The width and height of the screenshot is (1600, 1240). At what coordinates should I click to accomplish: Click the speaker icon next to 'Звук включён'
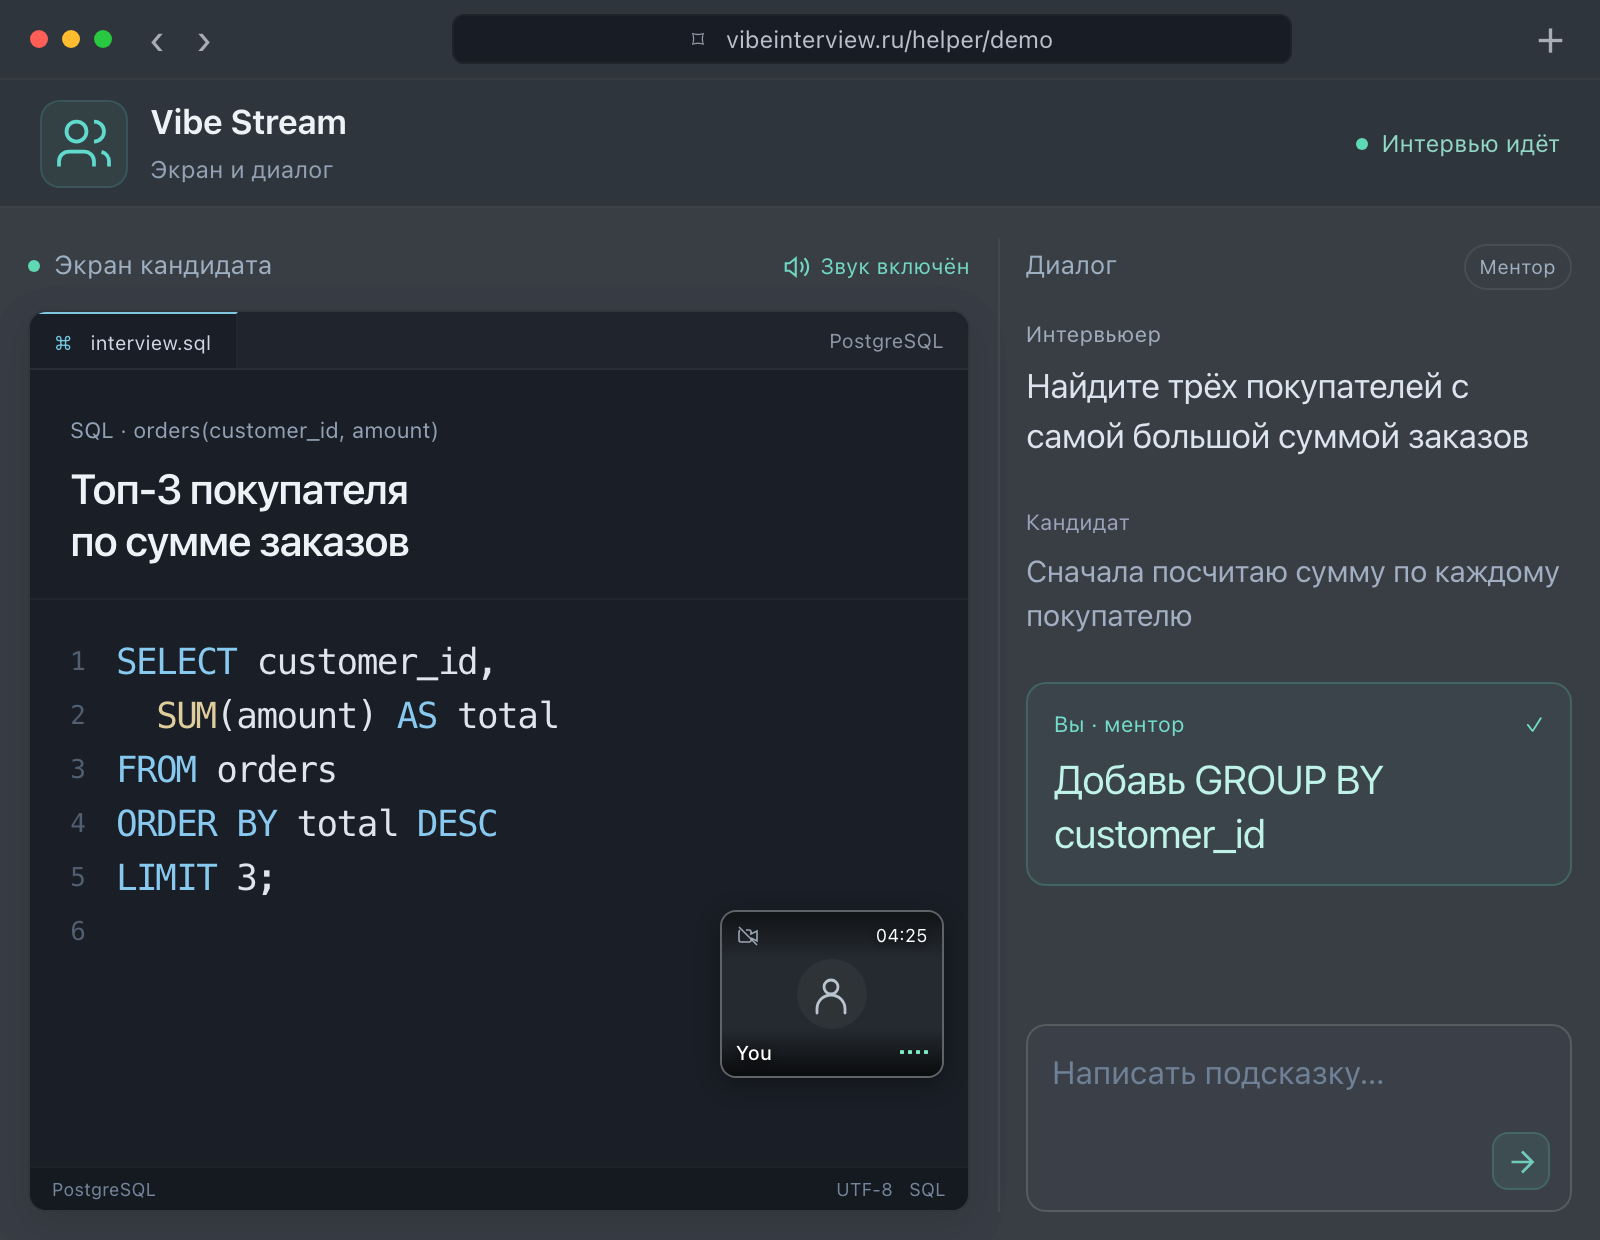(796, 266)
